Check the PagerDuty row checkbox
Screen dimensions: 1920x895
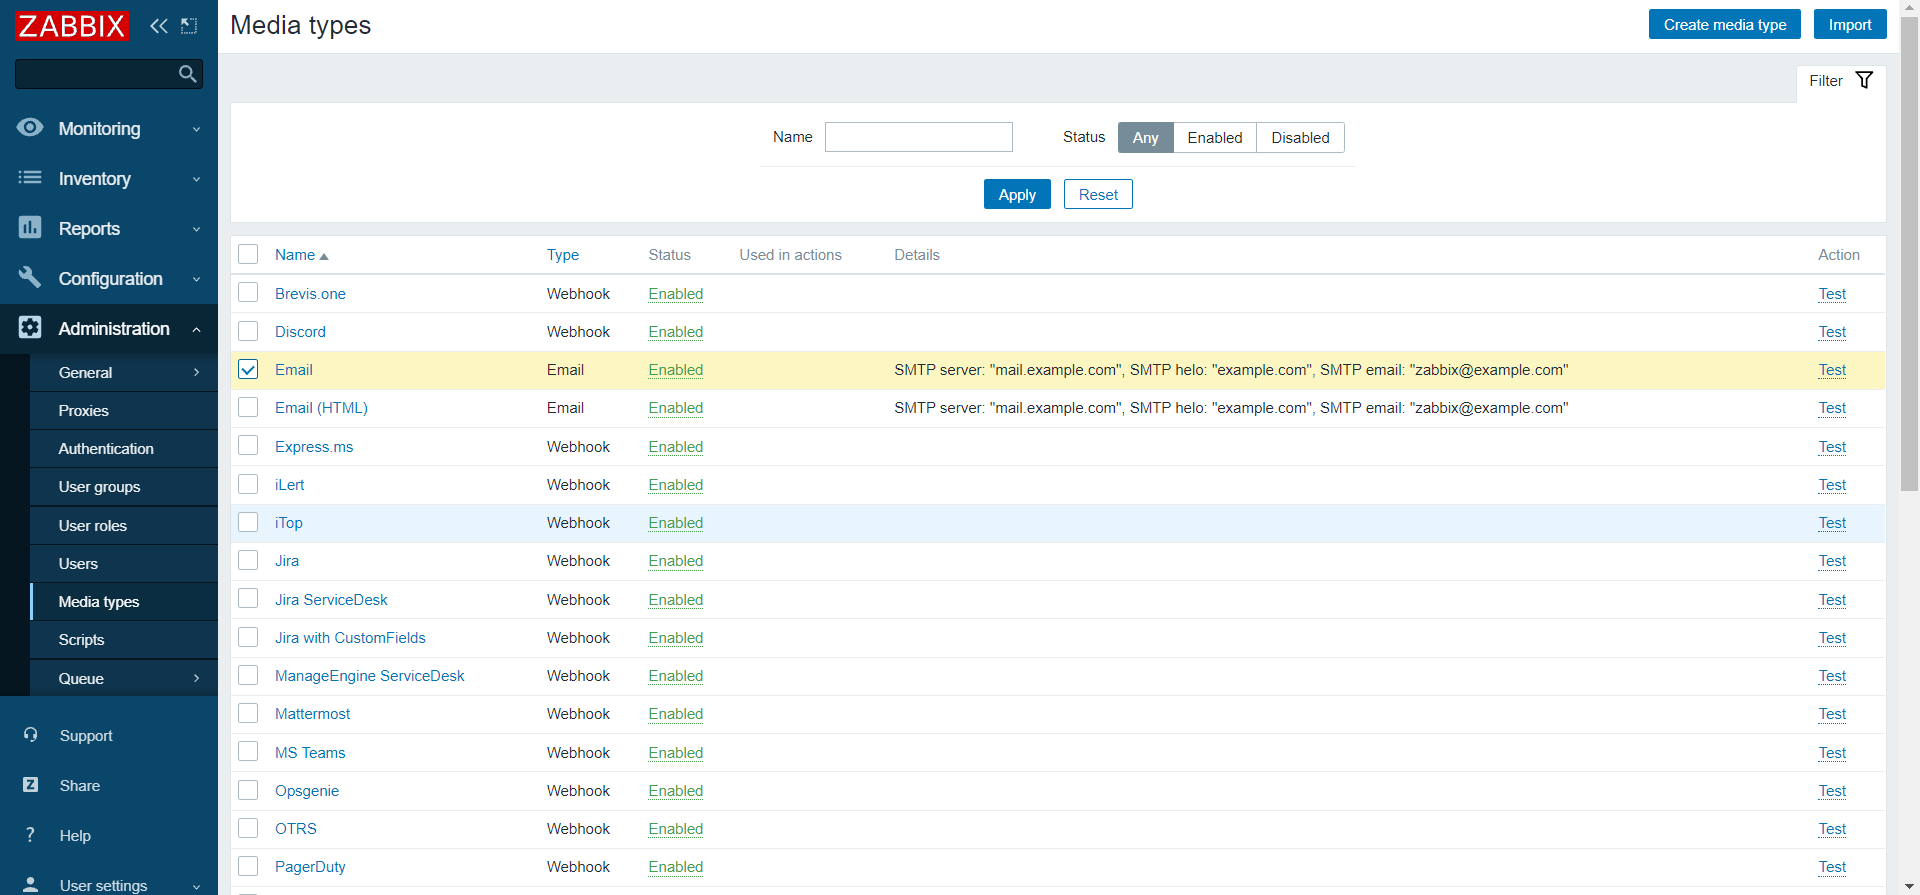[248, 866]
